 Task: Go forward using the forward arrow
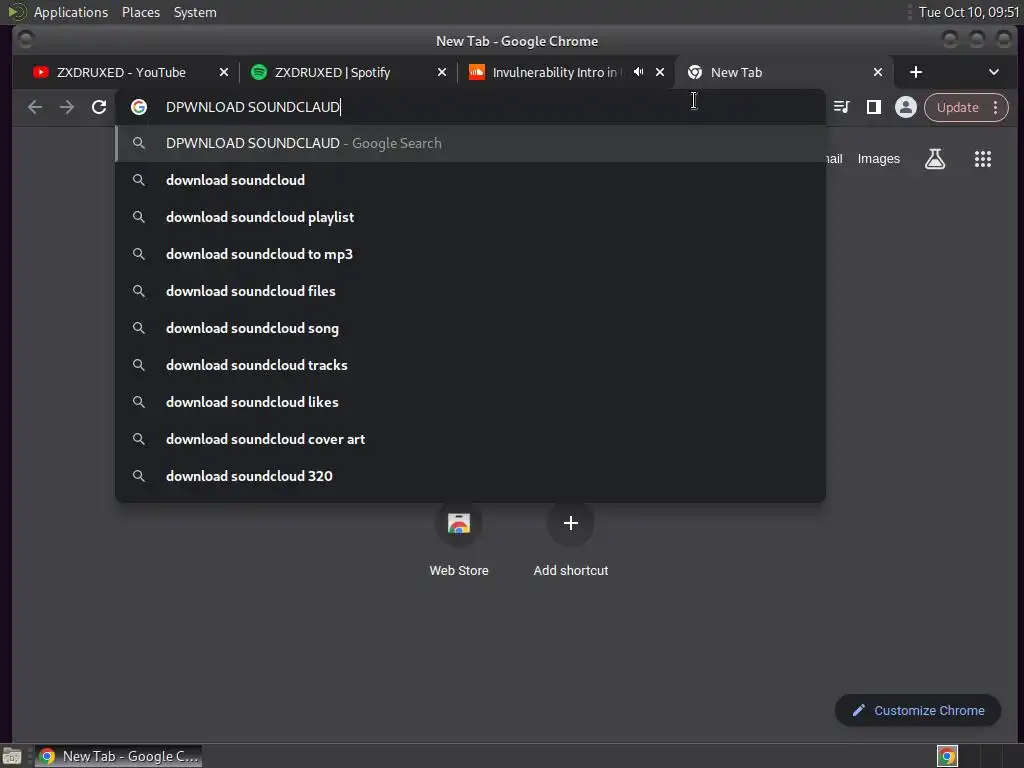coord(67,107)
